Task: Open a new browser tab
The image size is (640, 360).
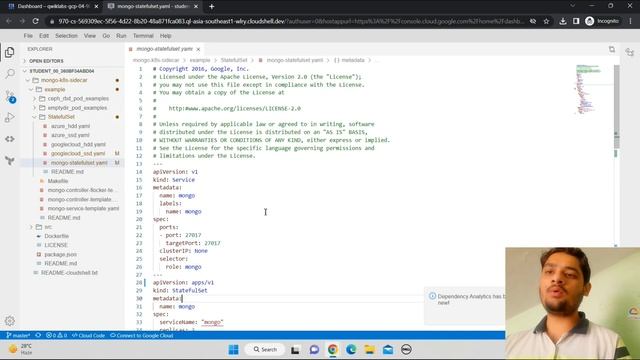Action: click(211, 7)
